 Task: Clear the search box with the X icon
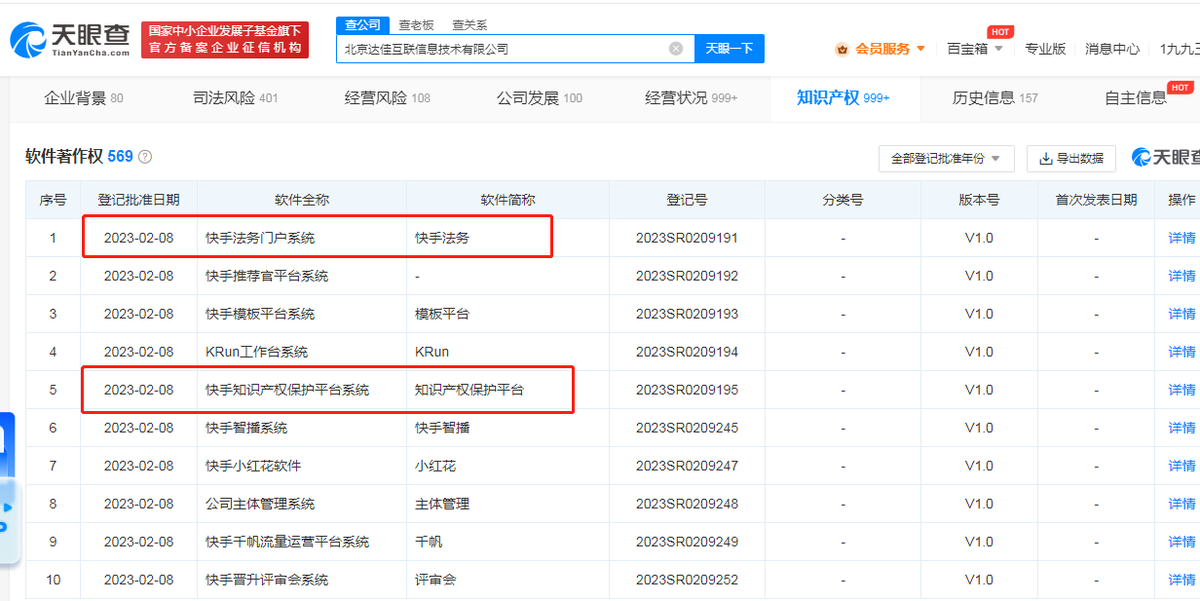[x=676, y=48]
